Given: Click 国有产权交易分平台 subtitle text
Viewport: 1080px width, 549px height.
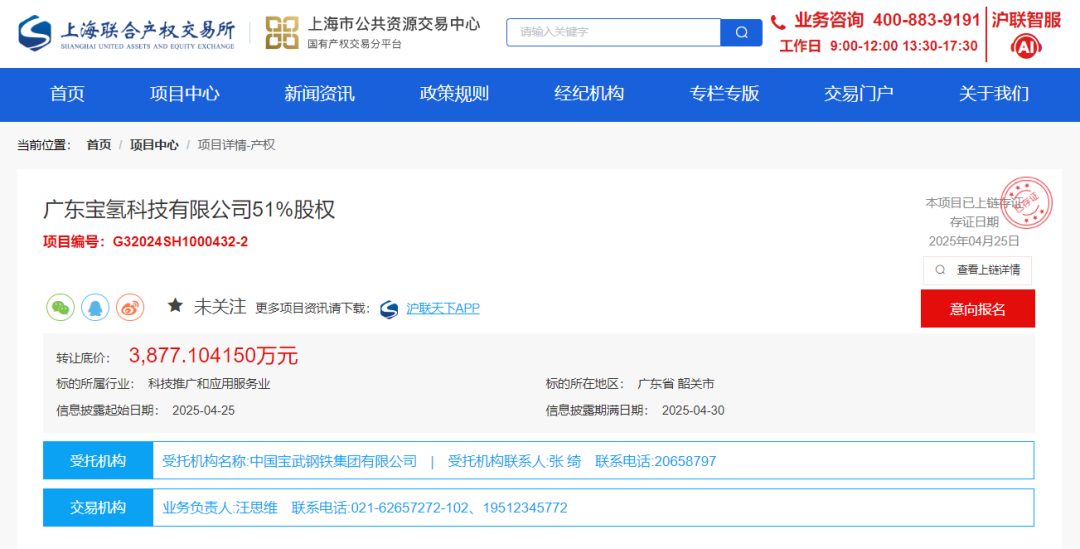Looking at the screenshot, I should tap(354, 44).
